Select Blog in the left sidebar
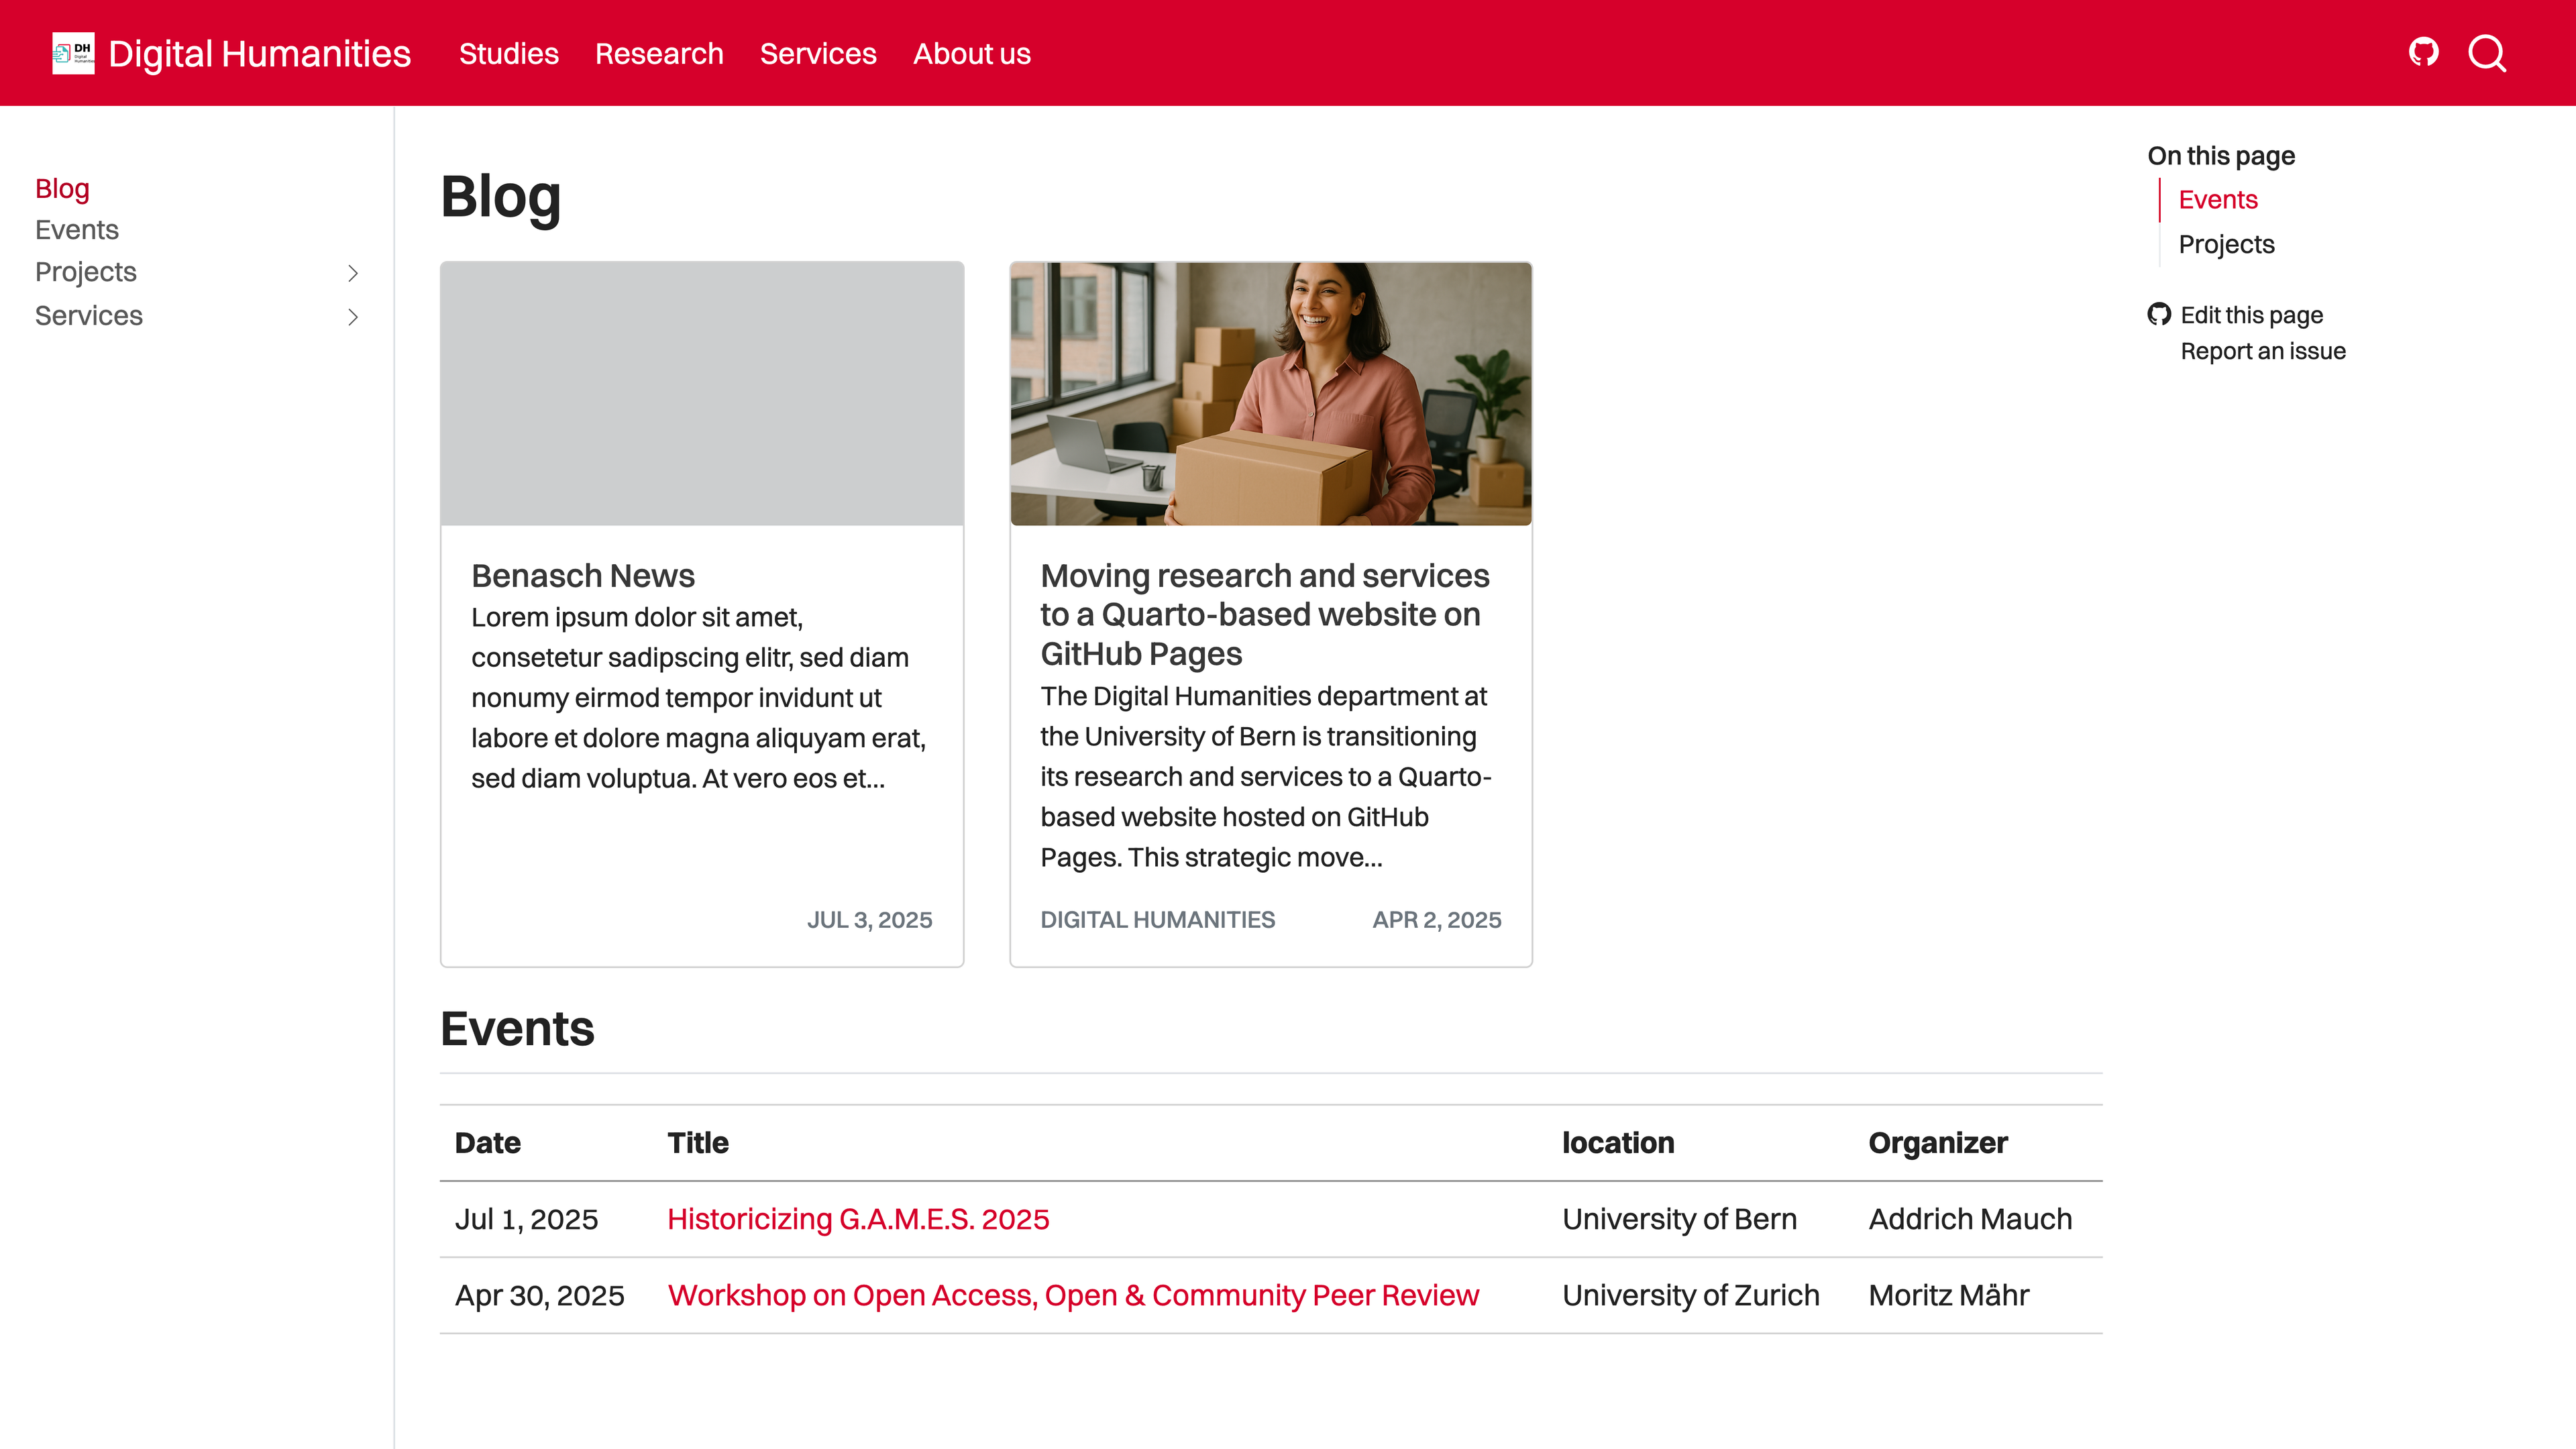 click(62, 188)
